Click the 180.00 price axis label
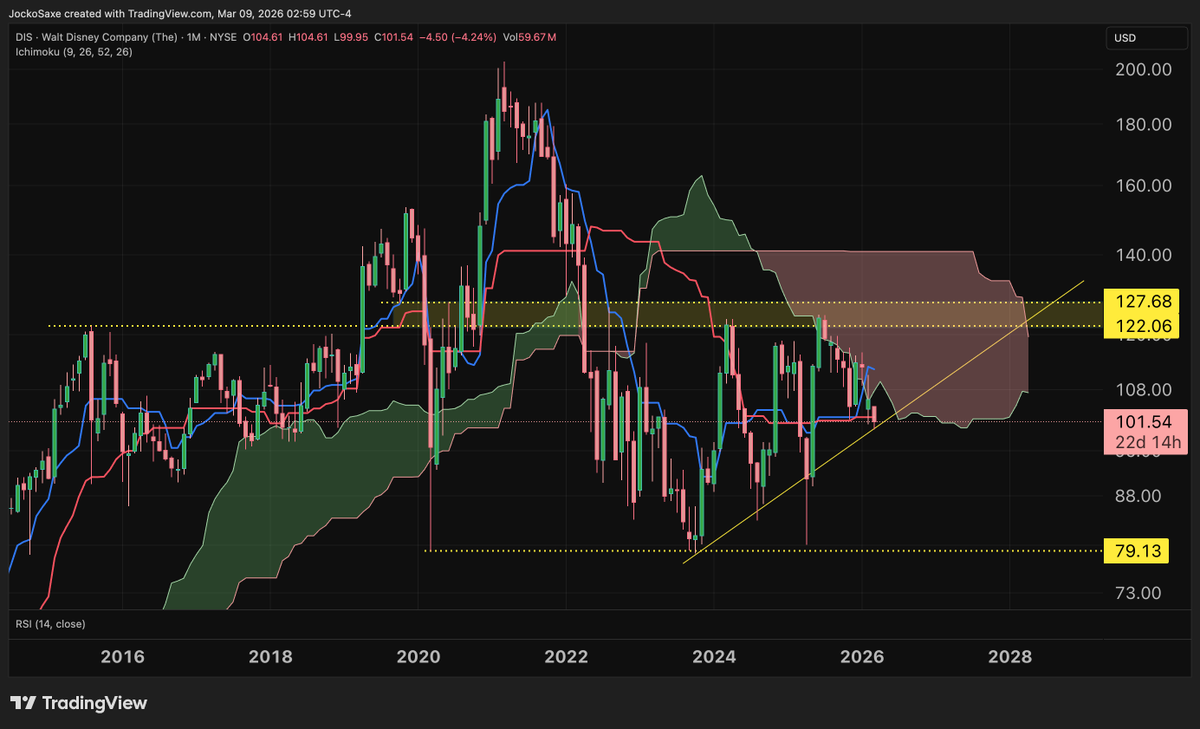Screen dimensions: 1200x729 pos(1142,125)
